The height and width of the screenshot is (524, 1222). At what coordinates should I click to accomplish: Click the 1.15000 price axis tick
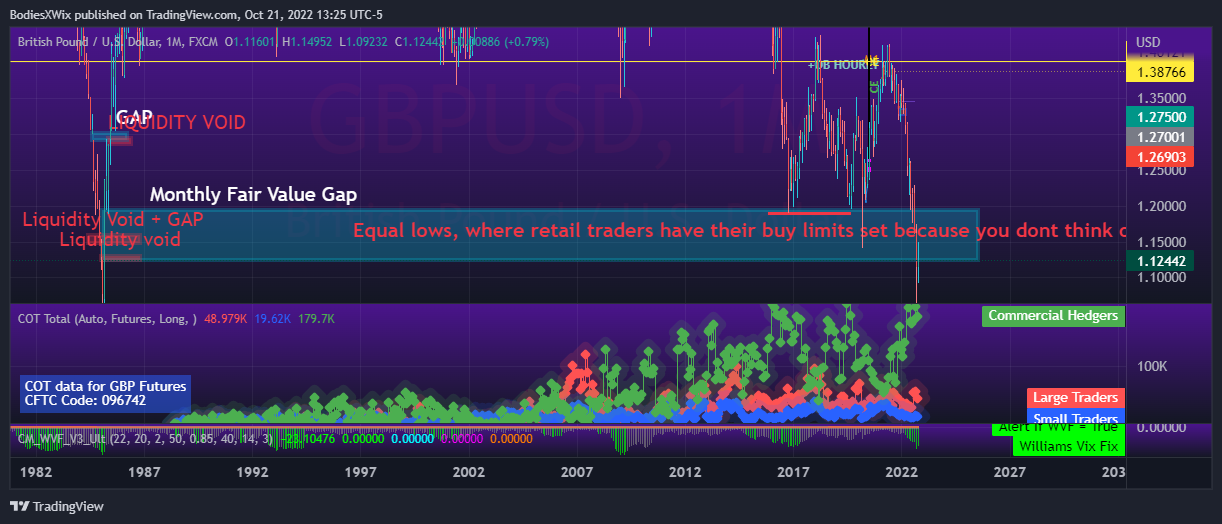tap(1160, 242)
